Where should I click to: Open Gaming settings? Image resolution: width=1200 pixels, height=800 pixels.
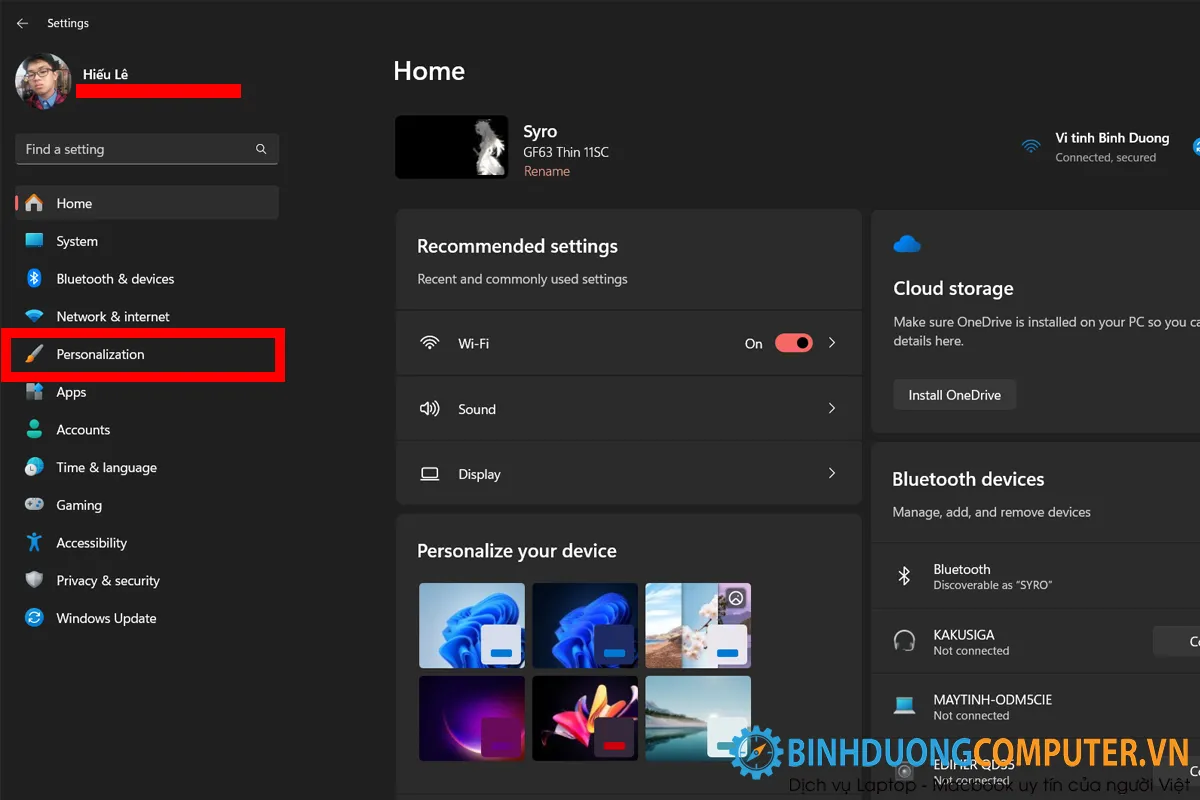pos(80,504)
